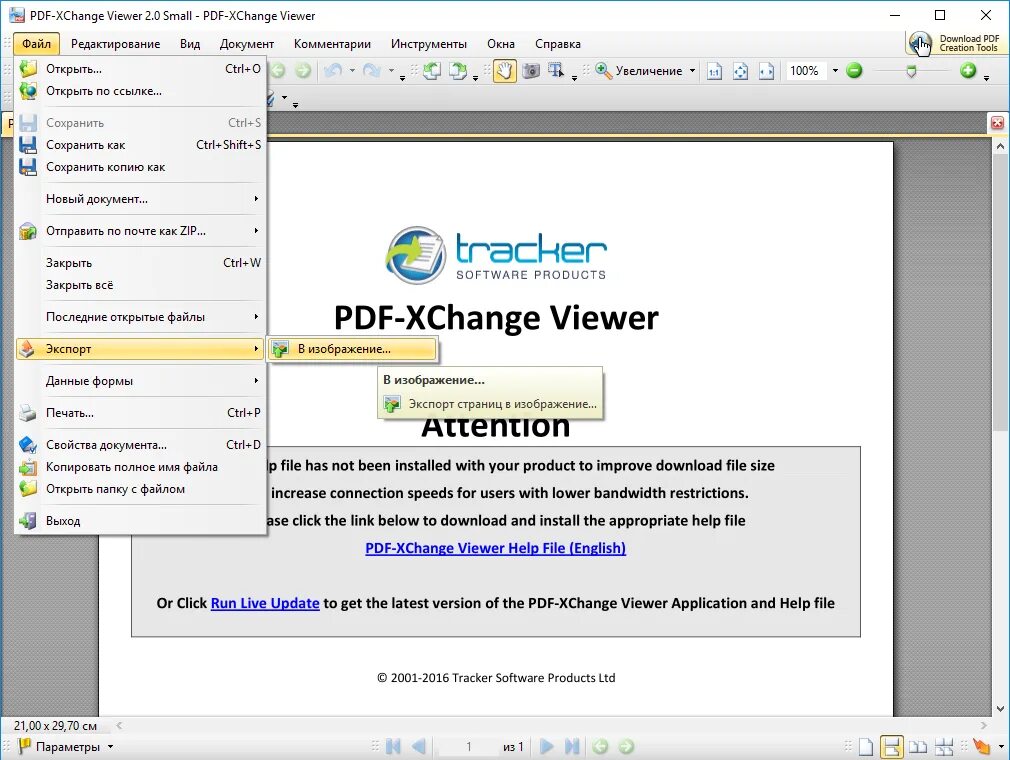The width and height of the screenshot is (1010, 760).
Task: Go to previous page in bottom bar
Action: click(419, 746)
